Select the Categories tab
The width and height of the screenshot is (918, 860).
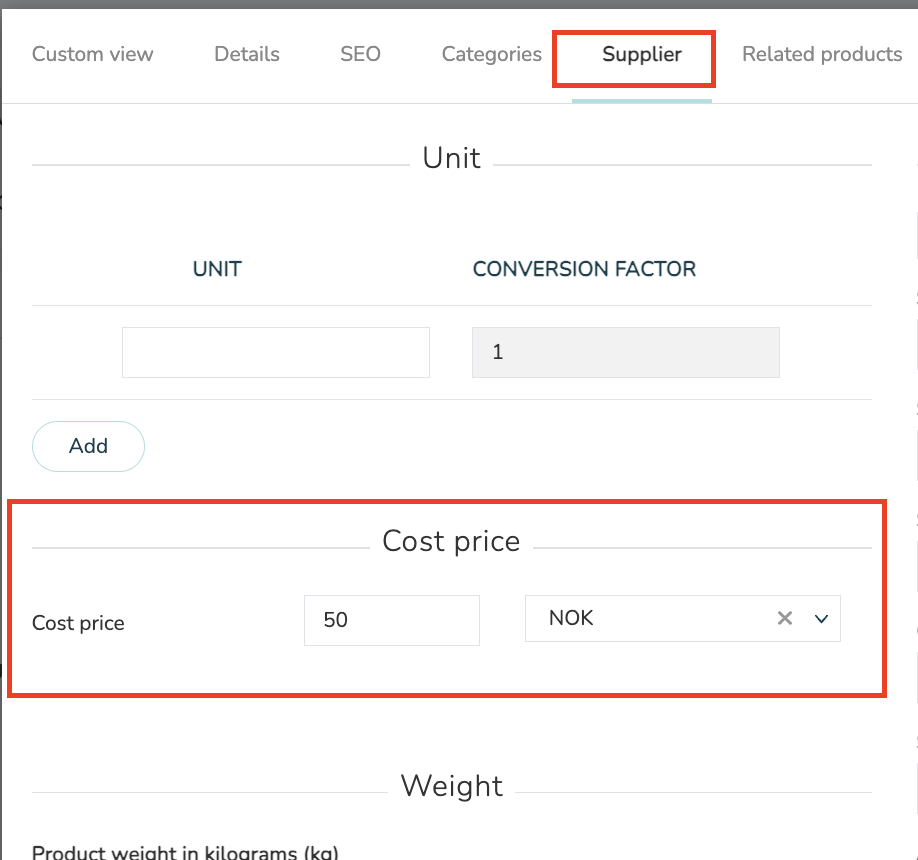tap(492, 54)
